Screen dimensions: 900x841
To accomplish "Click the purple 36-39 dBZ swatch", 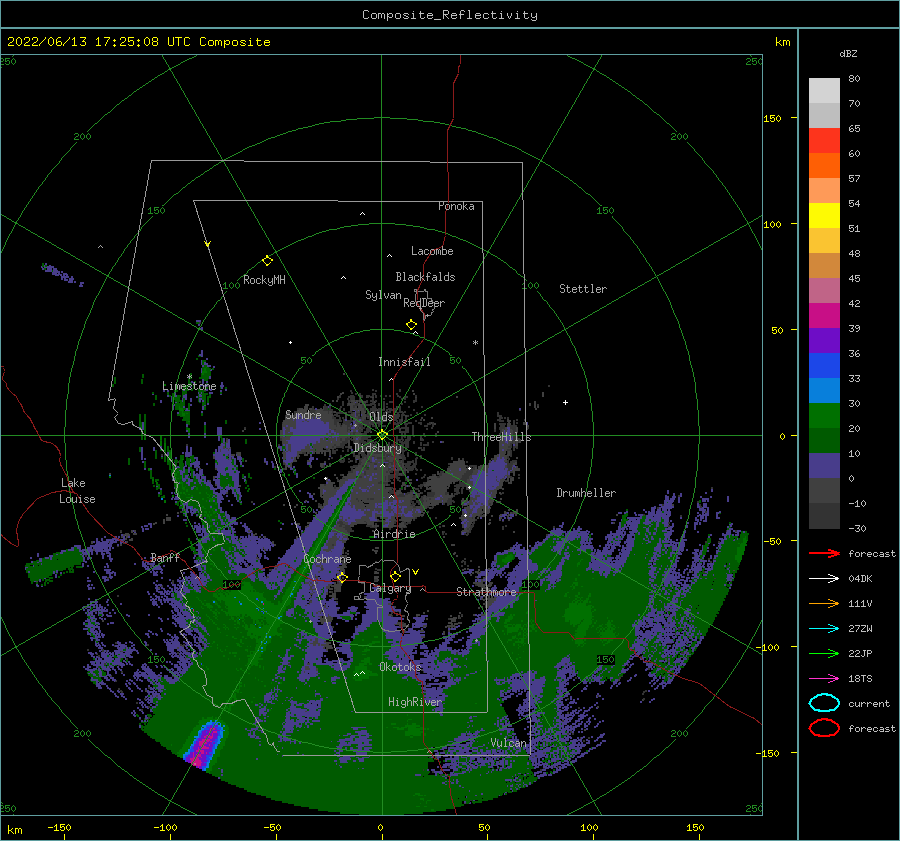I will pos(824,340).
